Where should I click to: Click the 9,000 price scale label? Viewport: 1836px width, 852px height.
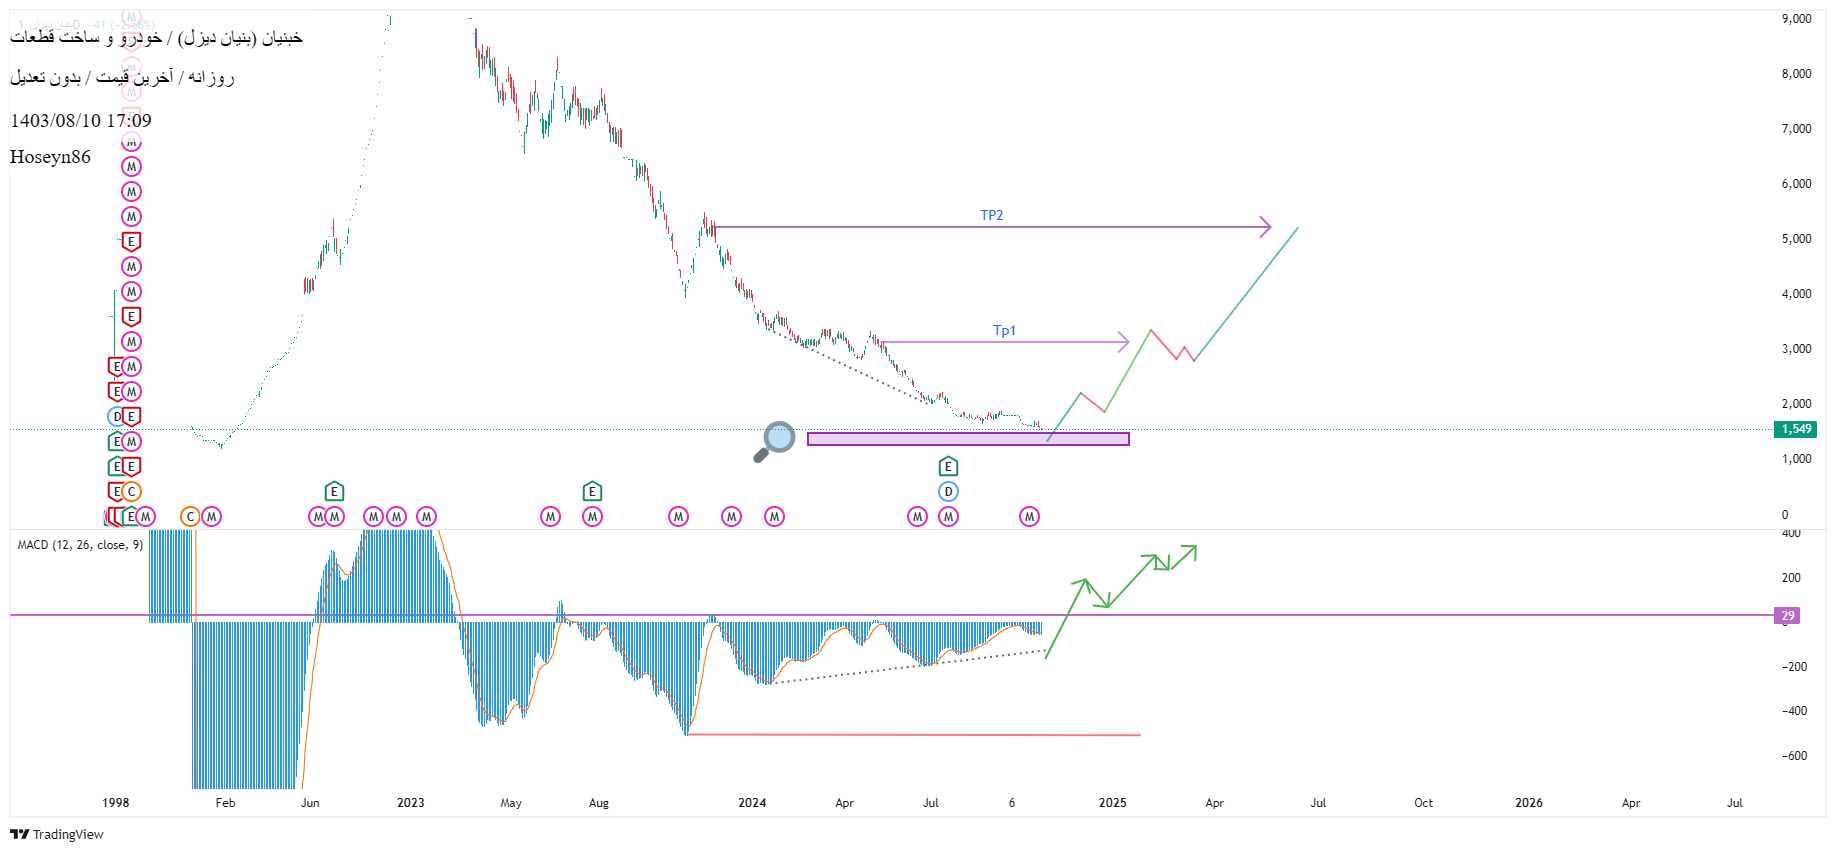pos(1796,19)
